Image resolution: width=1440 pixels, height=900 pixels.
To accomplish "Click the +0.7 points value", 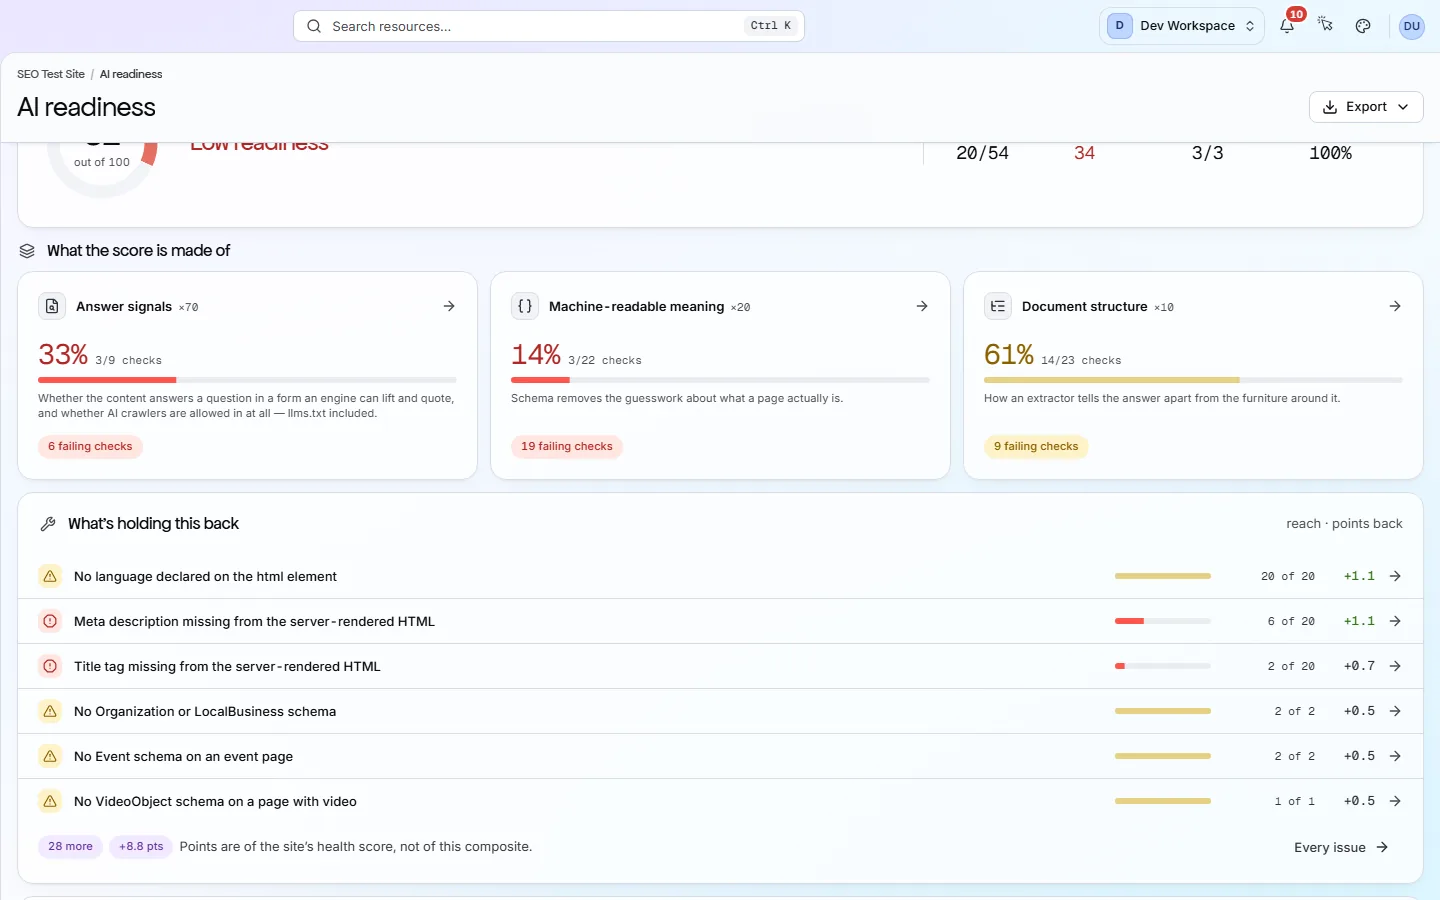I will click(1359, 666).
